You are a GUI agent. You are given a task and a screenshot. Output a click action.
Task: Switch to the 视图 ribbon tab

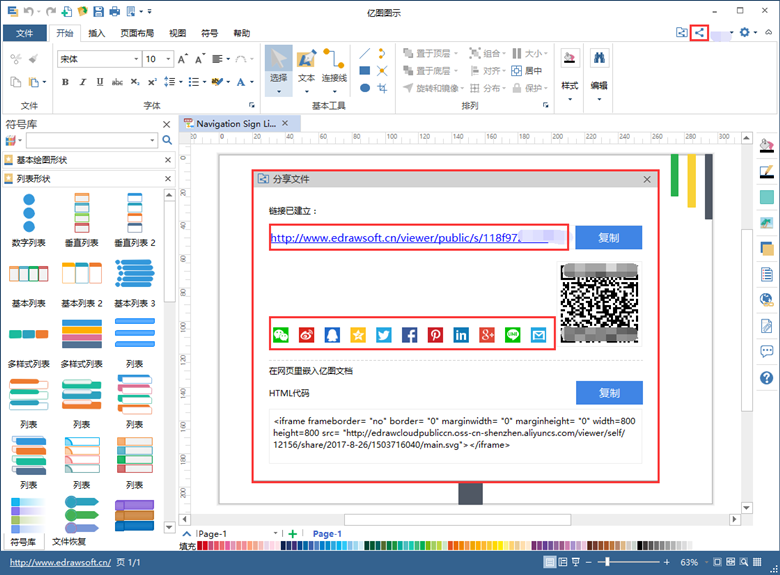pyautogui.click(x=177, y=33)
